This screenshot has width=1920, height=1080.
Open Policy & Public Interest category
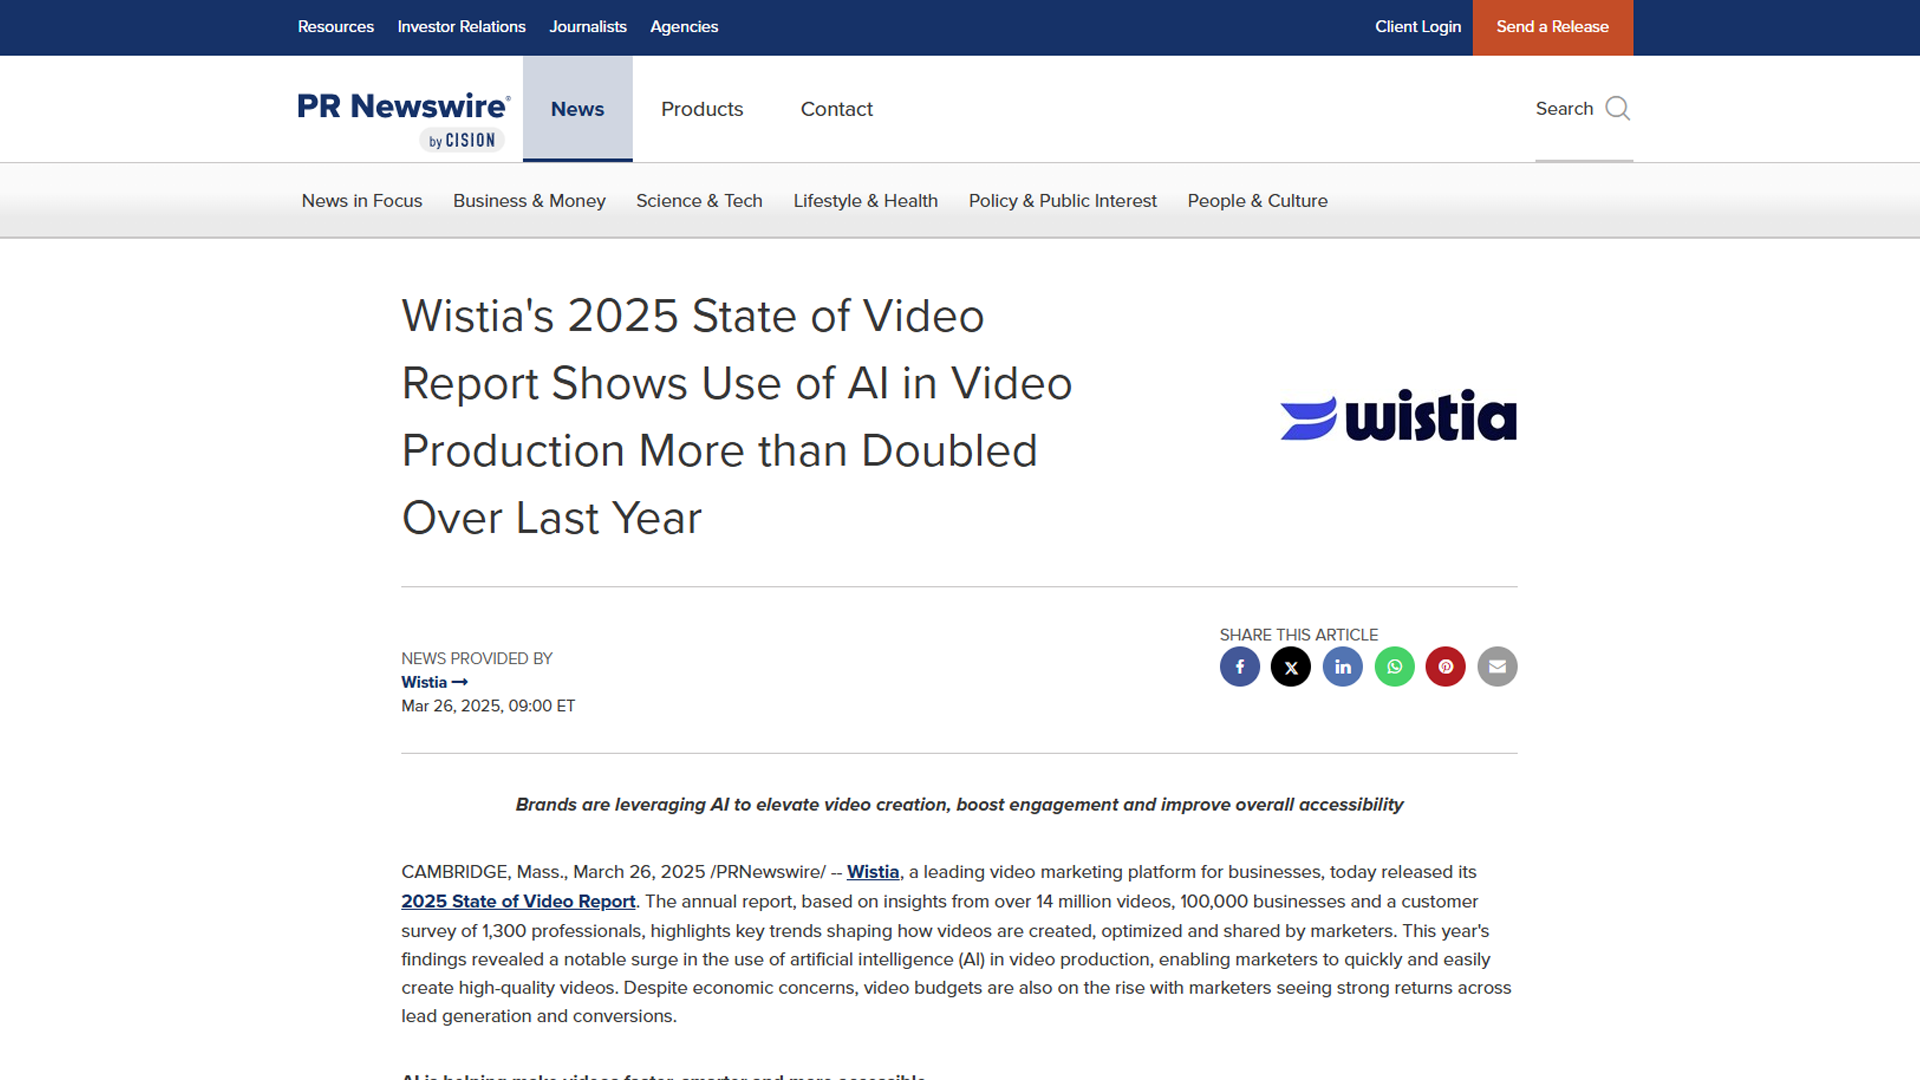1062,201
